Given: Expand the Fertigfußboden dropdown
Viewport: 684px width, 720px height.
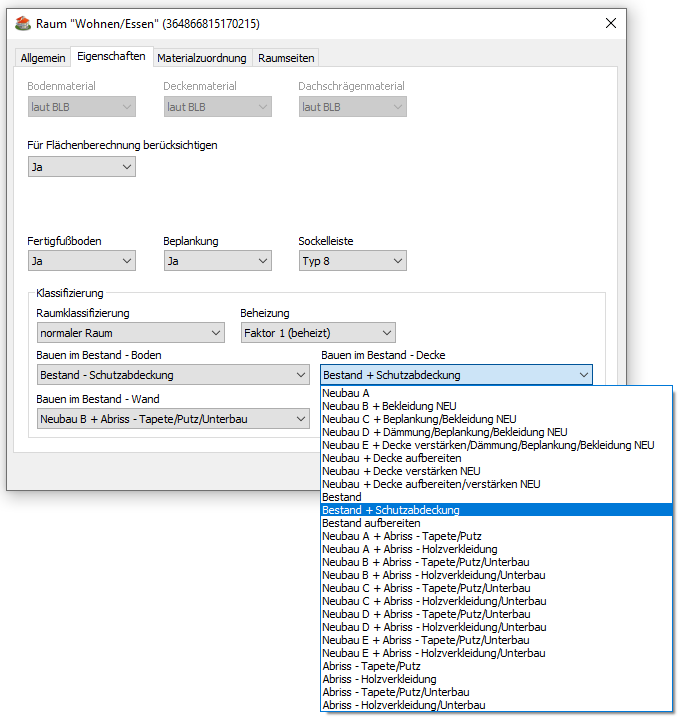Looking at the screenshot, I should coord(81,261).
